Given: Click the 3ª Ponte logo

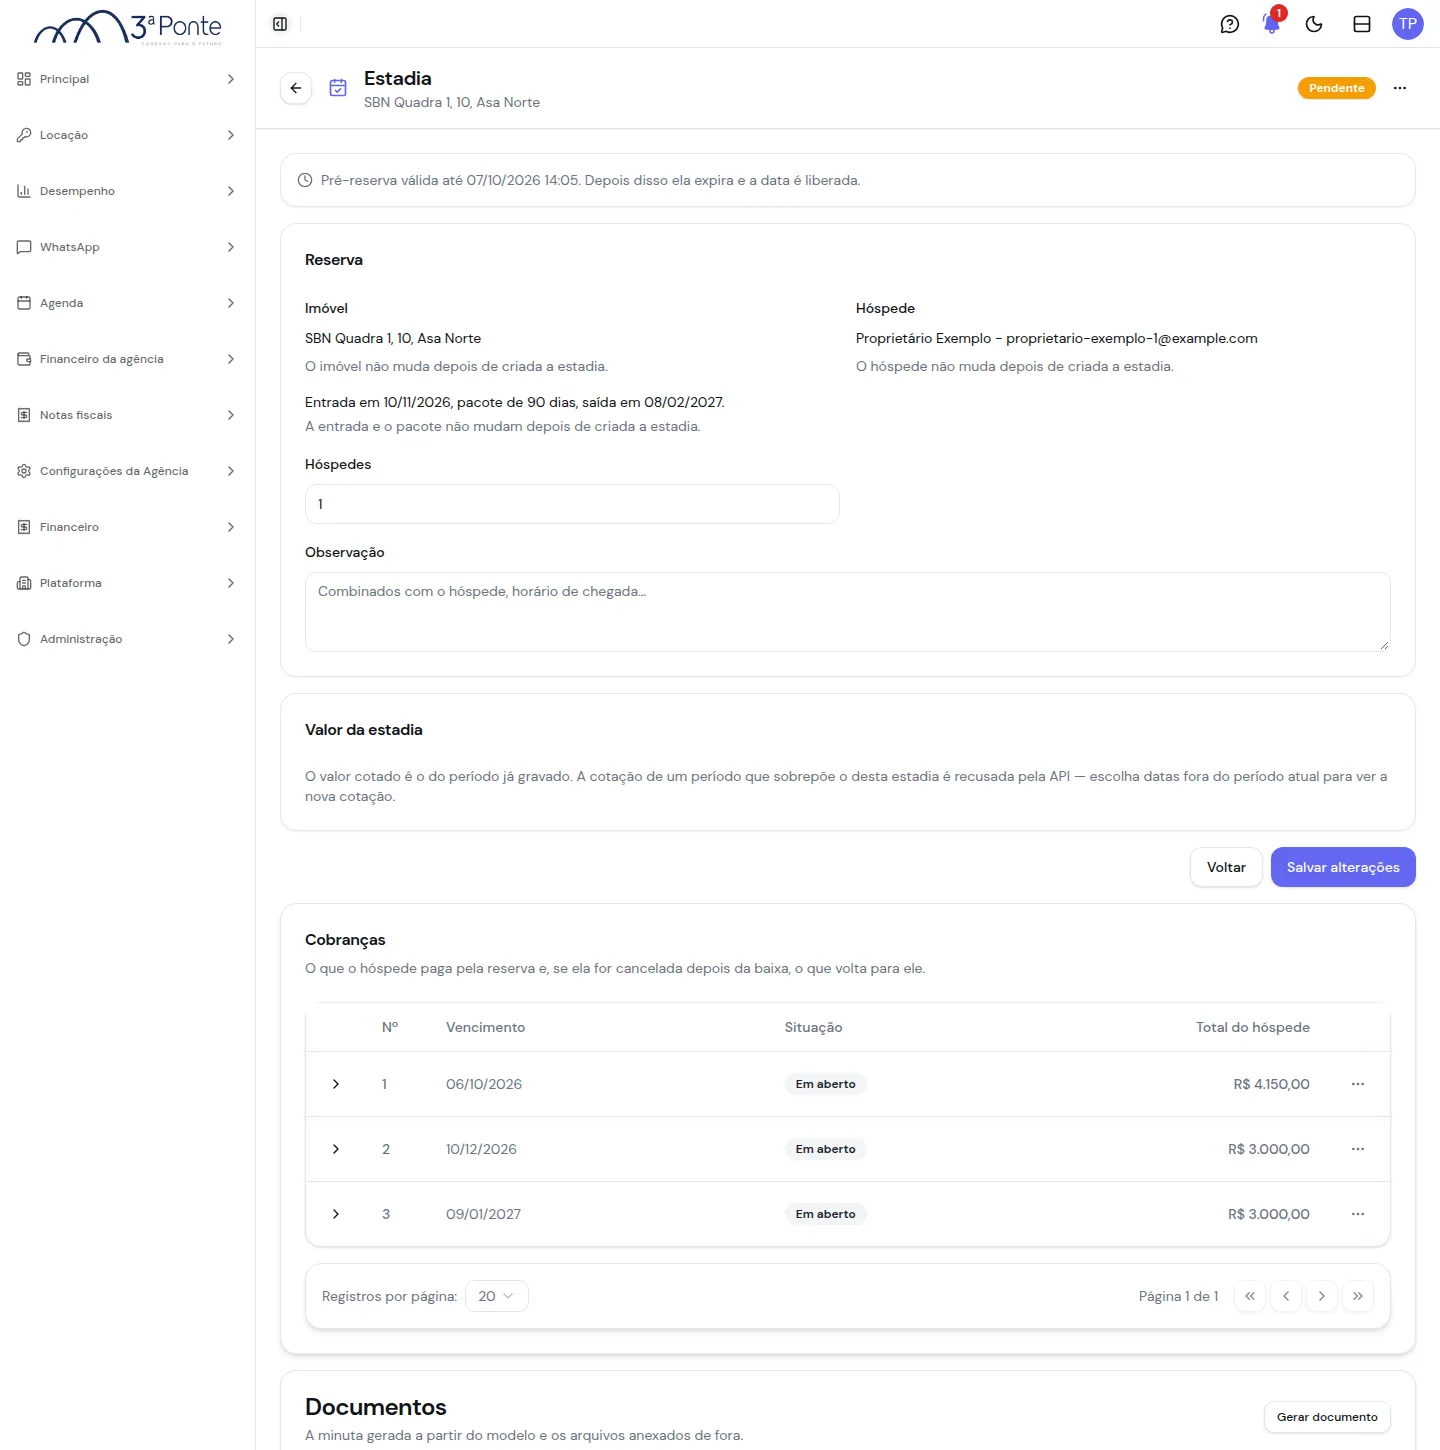Looking at the screenshot, I should point(128,27).
